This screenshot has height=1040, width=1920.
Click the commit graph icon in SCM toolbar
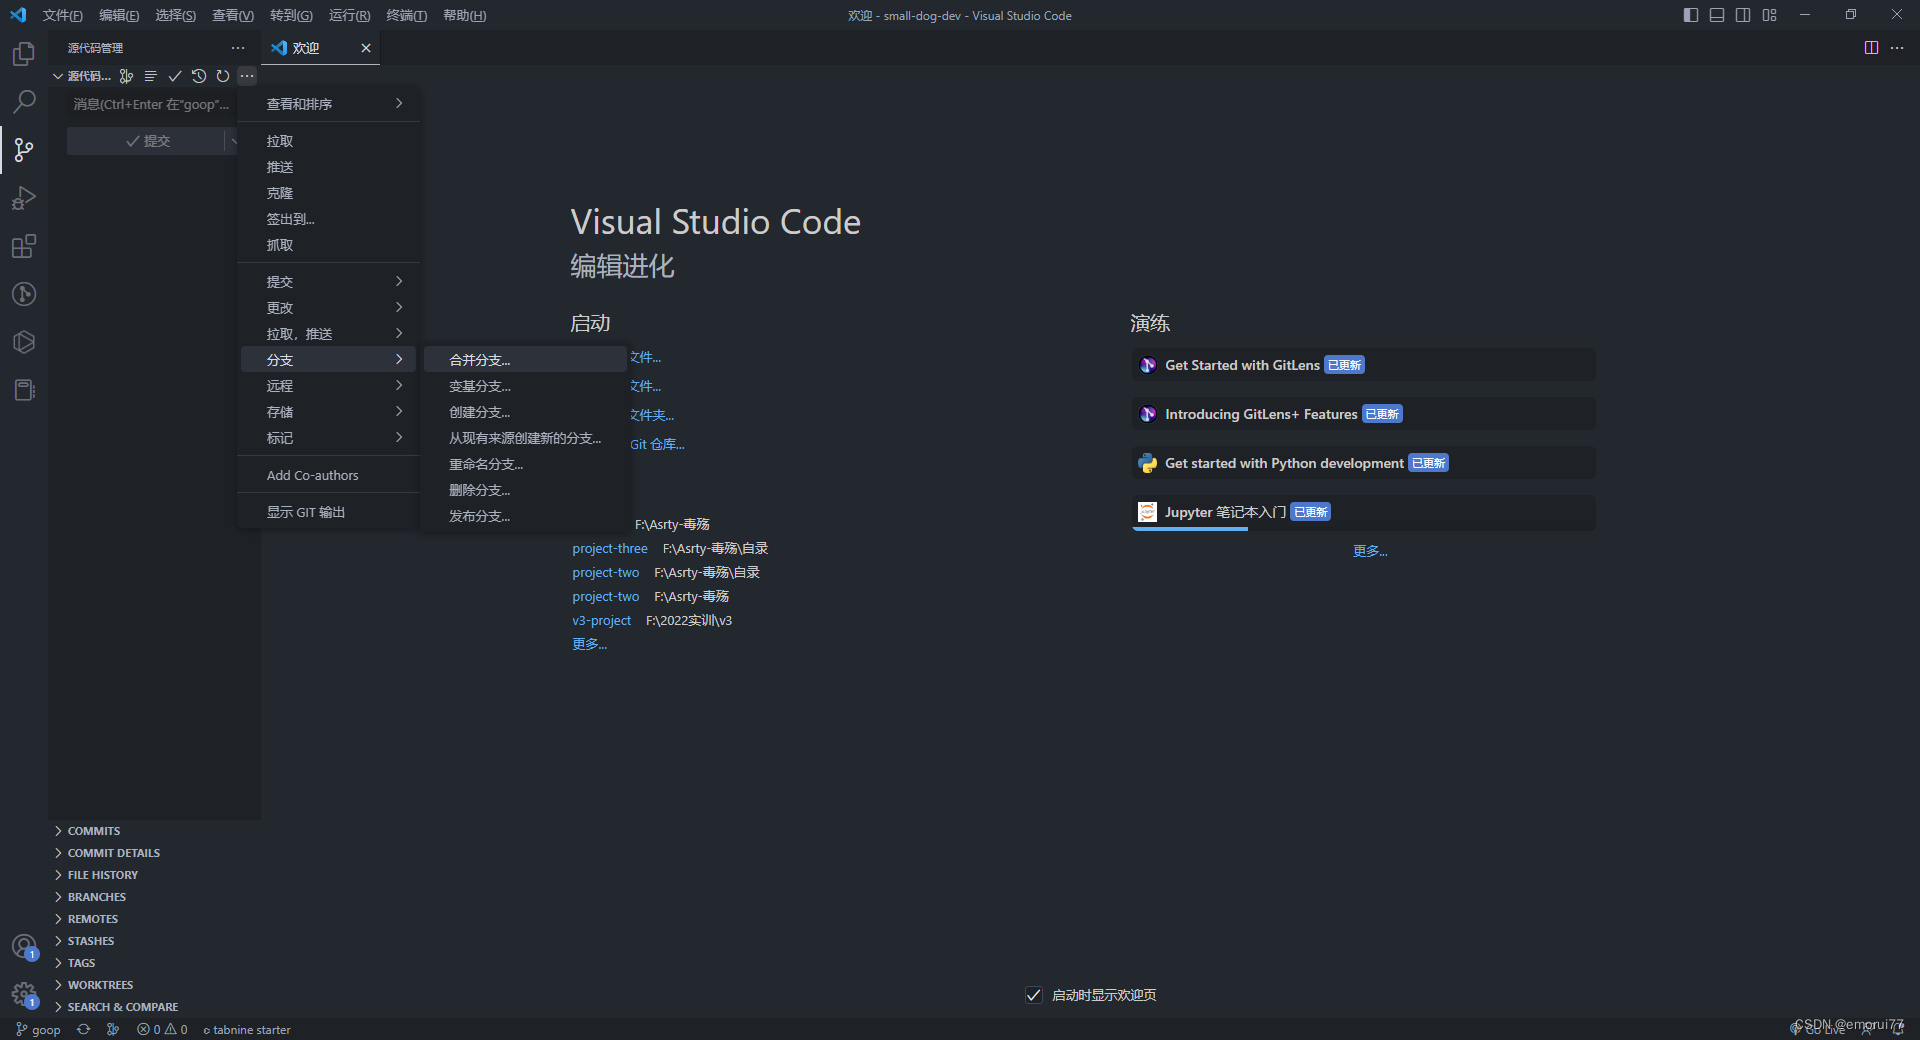(x=126, y=76)
